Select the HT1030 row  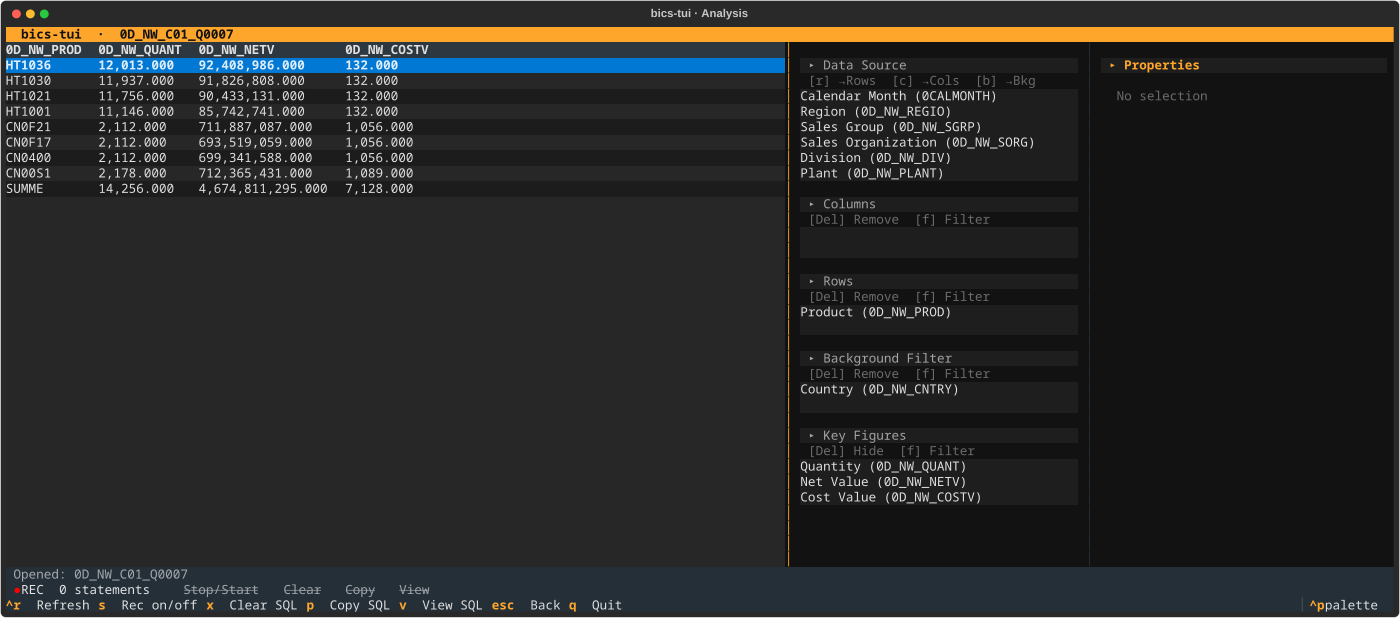394,81
